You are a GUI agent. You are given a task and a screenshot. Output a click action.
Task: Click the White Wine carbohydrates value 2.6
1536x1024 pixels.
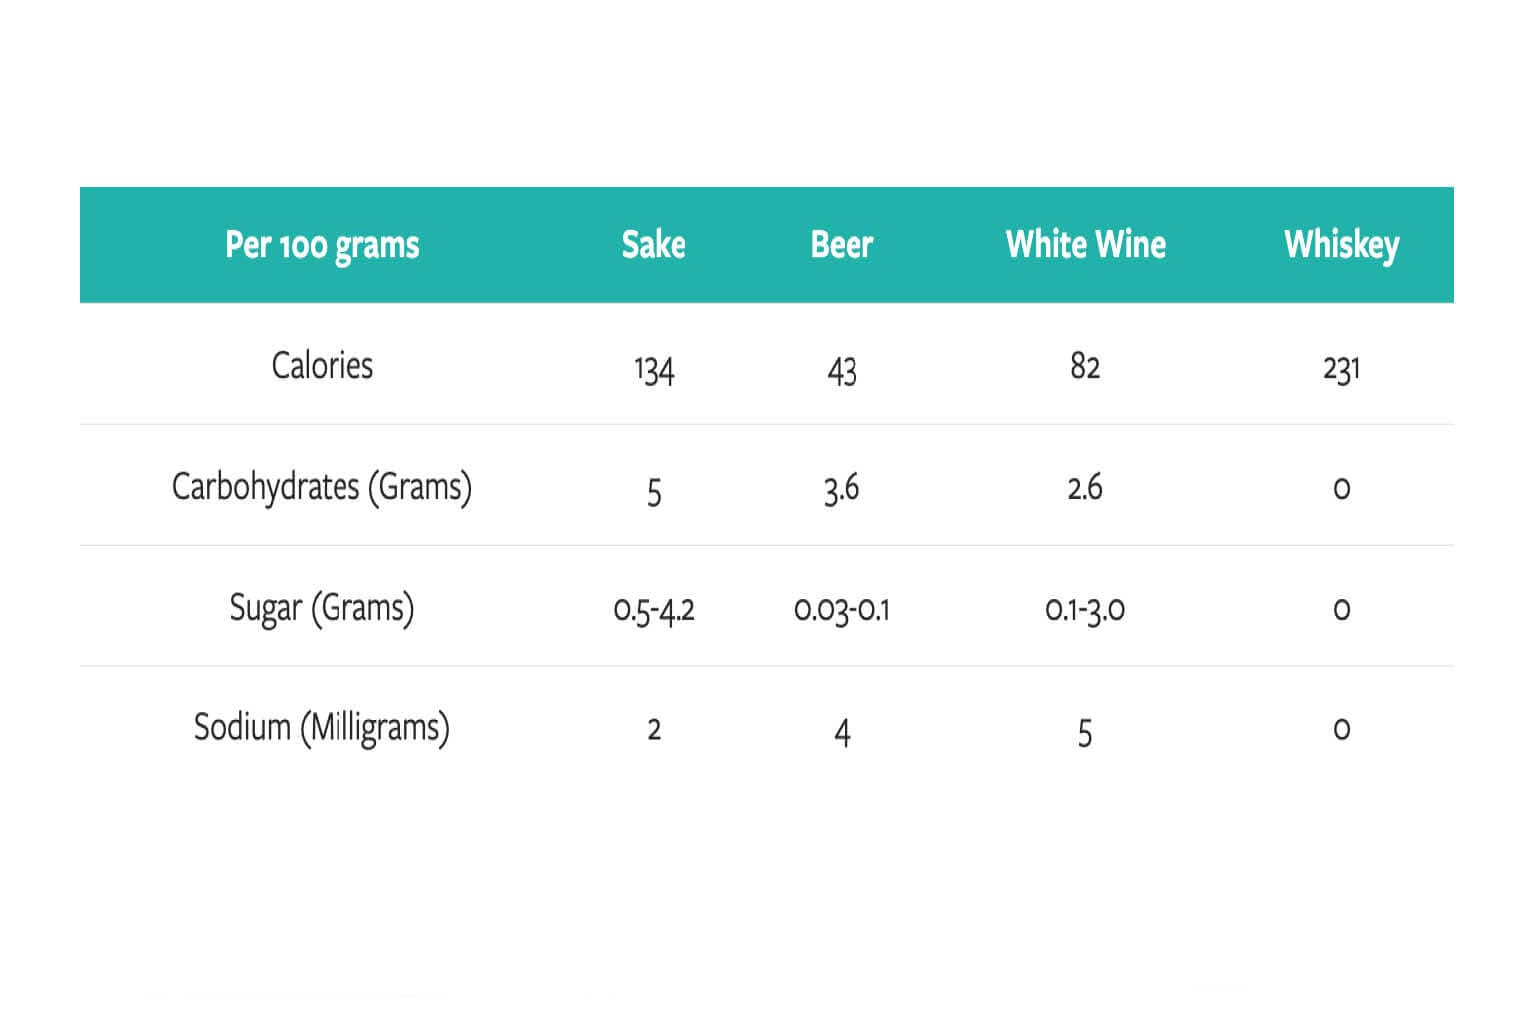tap(1085, 487)
